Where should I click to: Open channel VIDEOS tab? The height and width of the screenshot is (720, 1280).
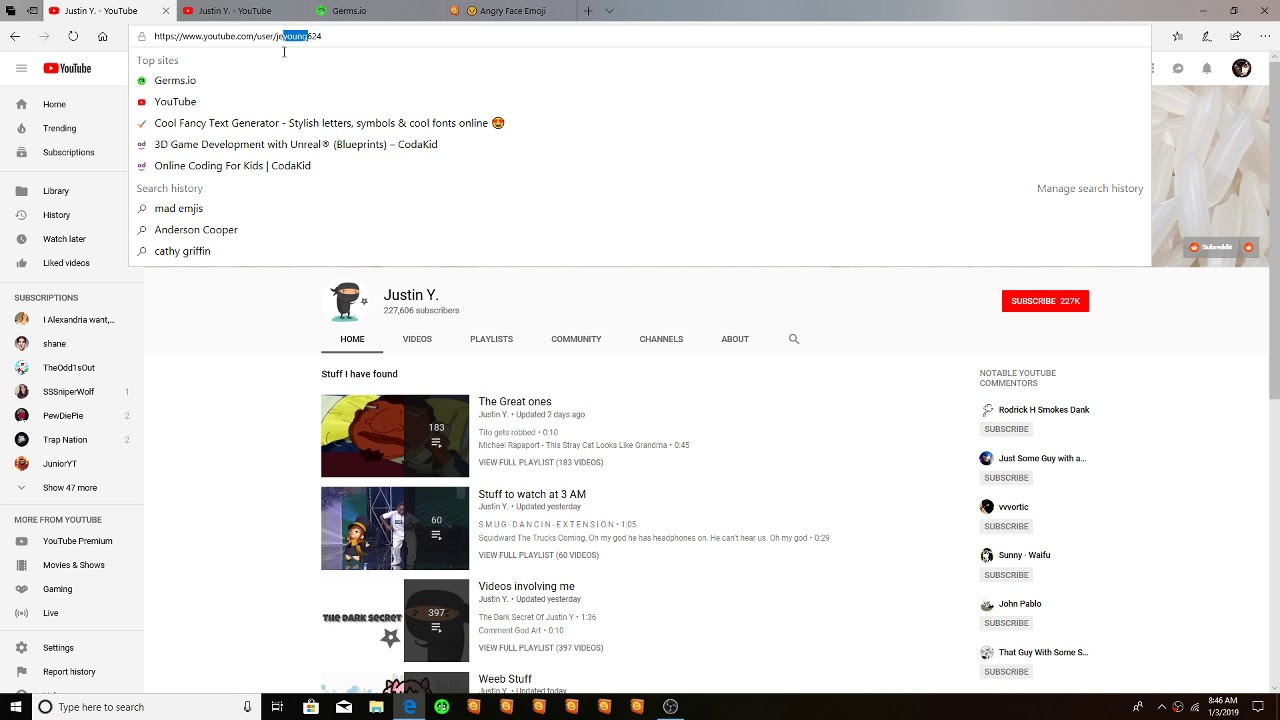click(x=417, y=339)
